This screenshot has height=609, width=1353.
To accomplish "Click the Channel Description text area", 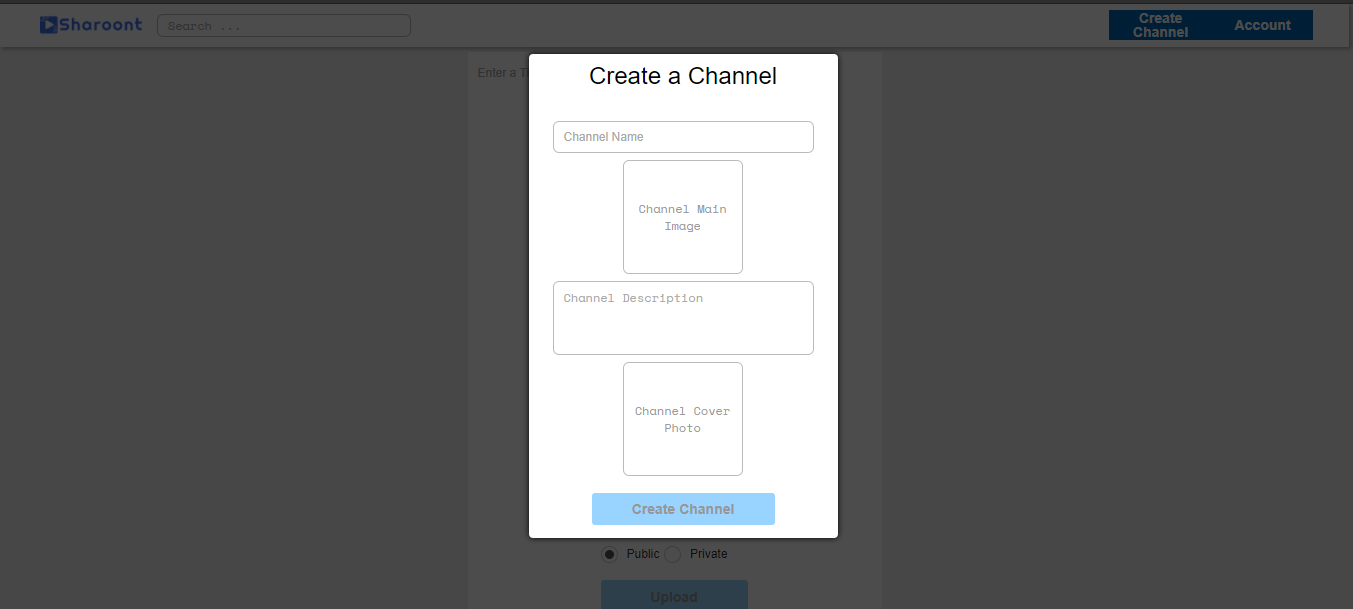I will [683, 318].
